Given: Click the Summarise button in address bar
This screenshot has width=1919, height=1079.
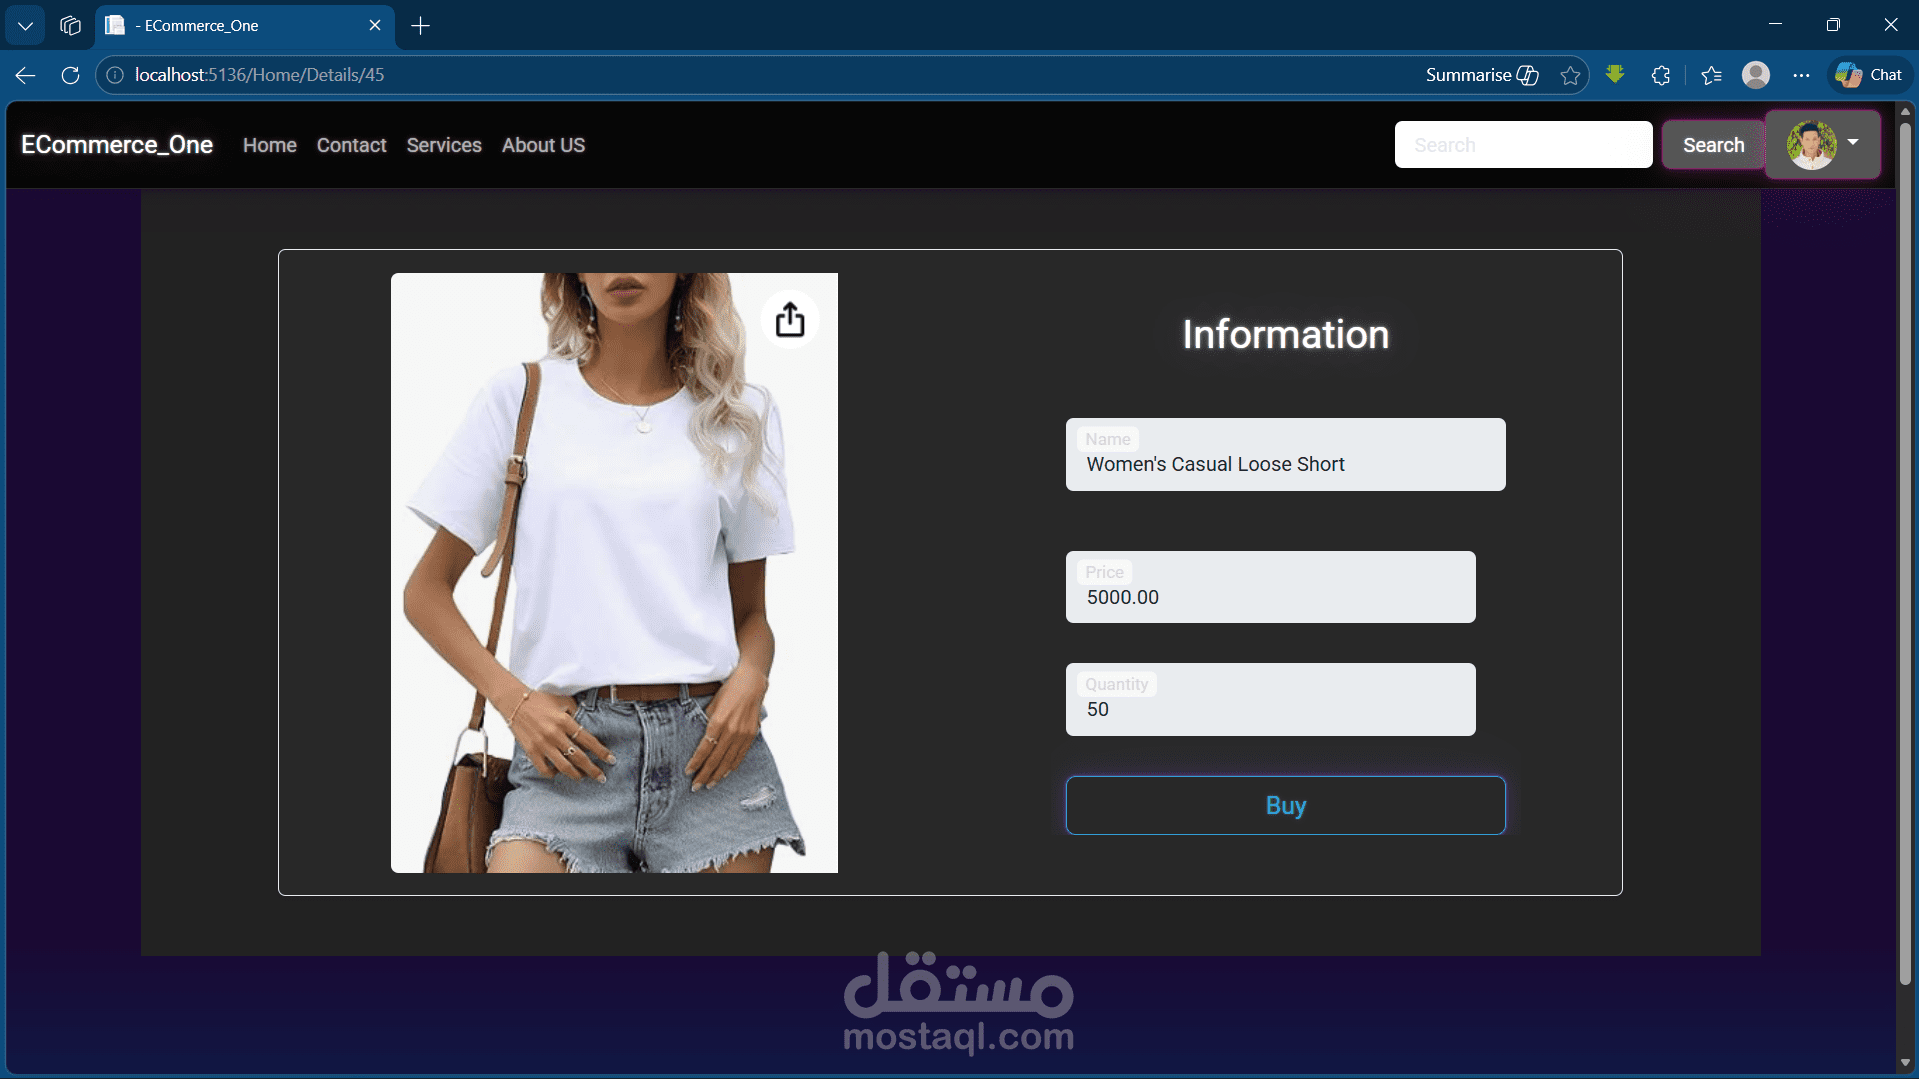Looking at the screenshot, I should [1482, 75].
